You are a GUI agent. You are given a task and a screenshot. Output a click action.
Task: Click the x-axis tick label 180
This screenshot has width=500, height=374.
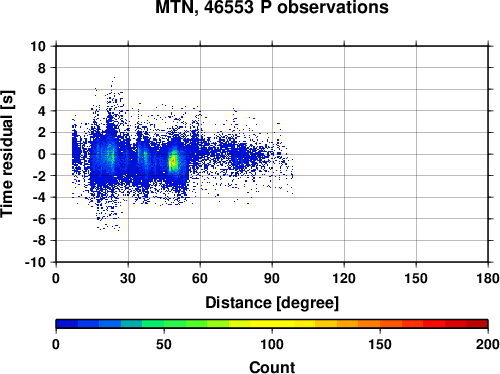point(488,278)
